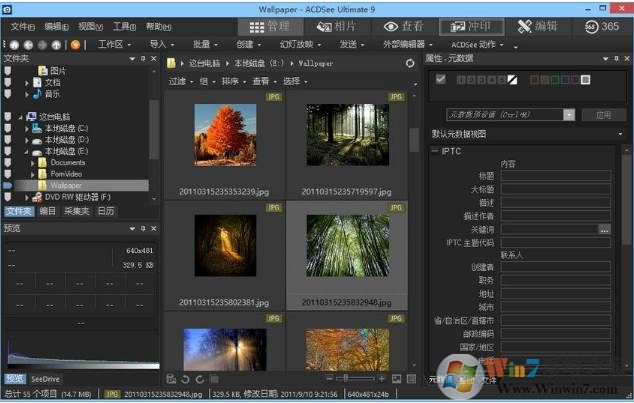Click the keyword browse button (...)
The height and width of the screenshot is (403, 634).
(604, 230)
